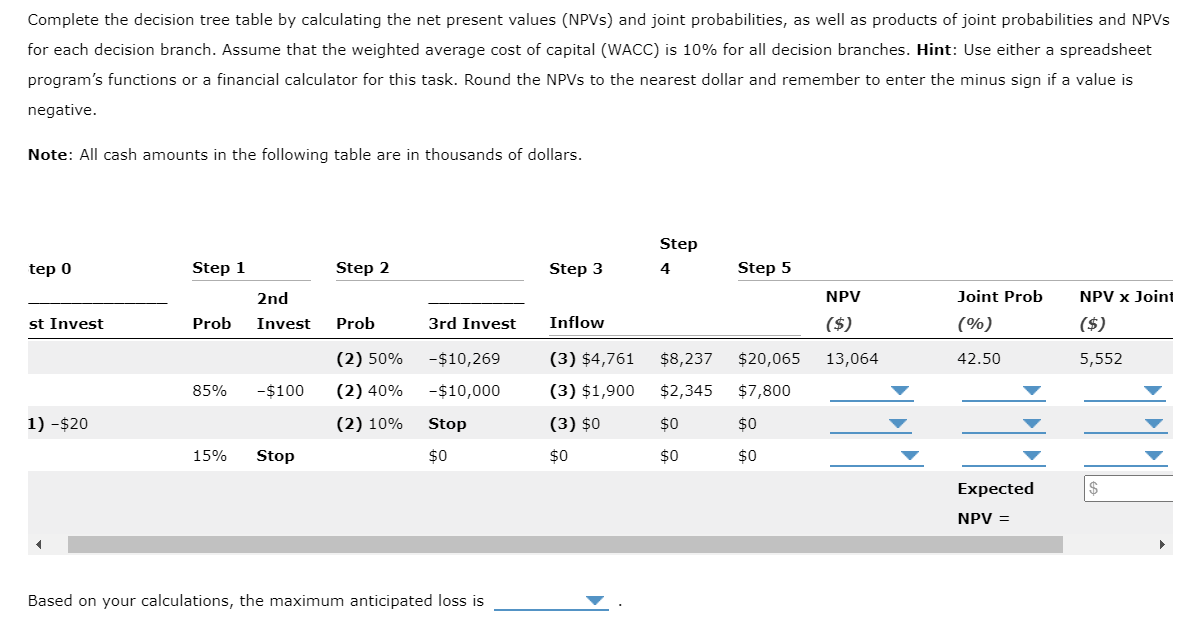1199x640 pixels.
Task: Click the $20,065 Step 5 inflow cell
Action: tap(769, 359)
